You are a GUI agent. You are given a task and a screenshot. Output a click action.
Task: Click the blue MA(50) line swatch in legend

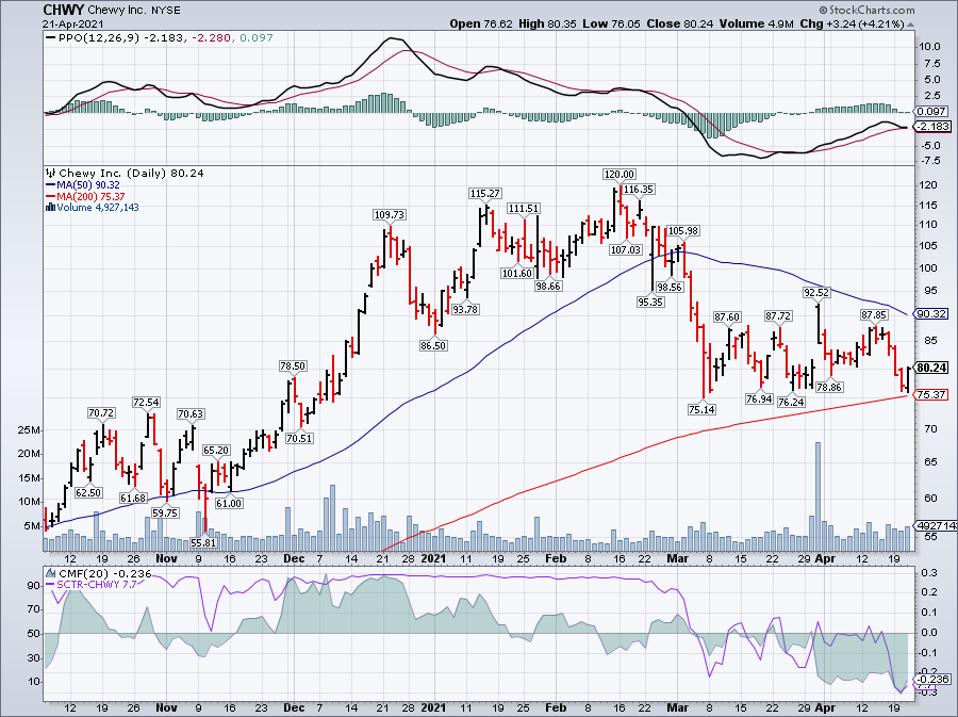(51, 185)
